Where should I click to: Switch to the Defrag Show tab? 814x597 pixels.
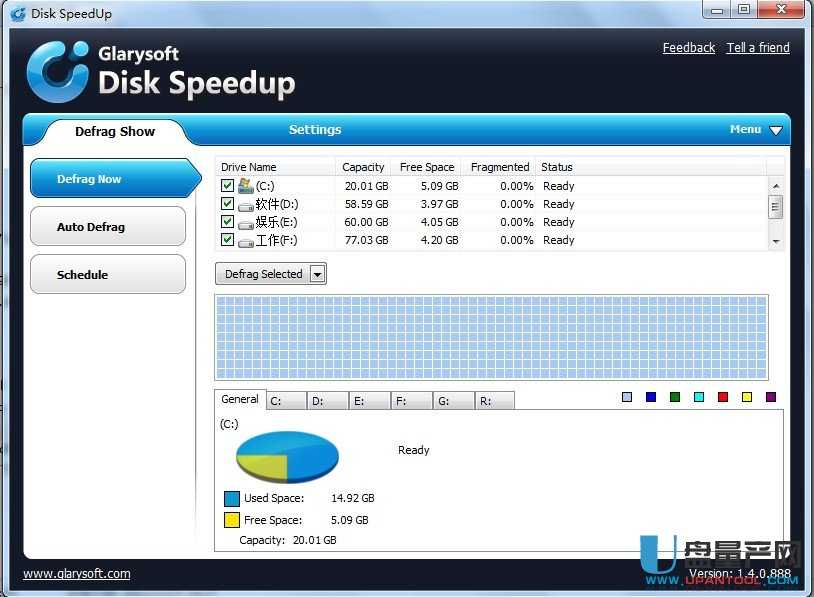(x=115, y=131)
